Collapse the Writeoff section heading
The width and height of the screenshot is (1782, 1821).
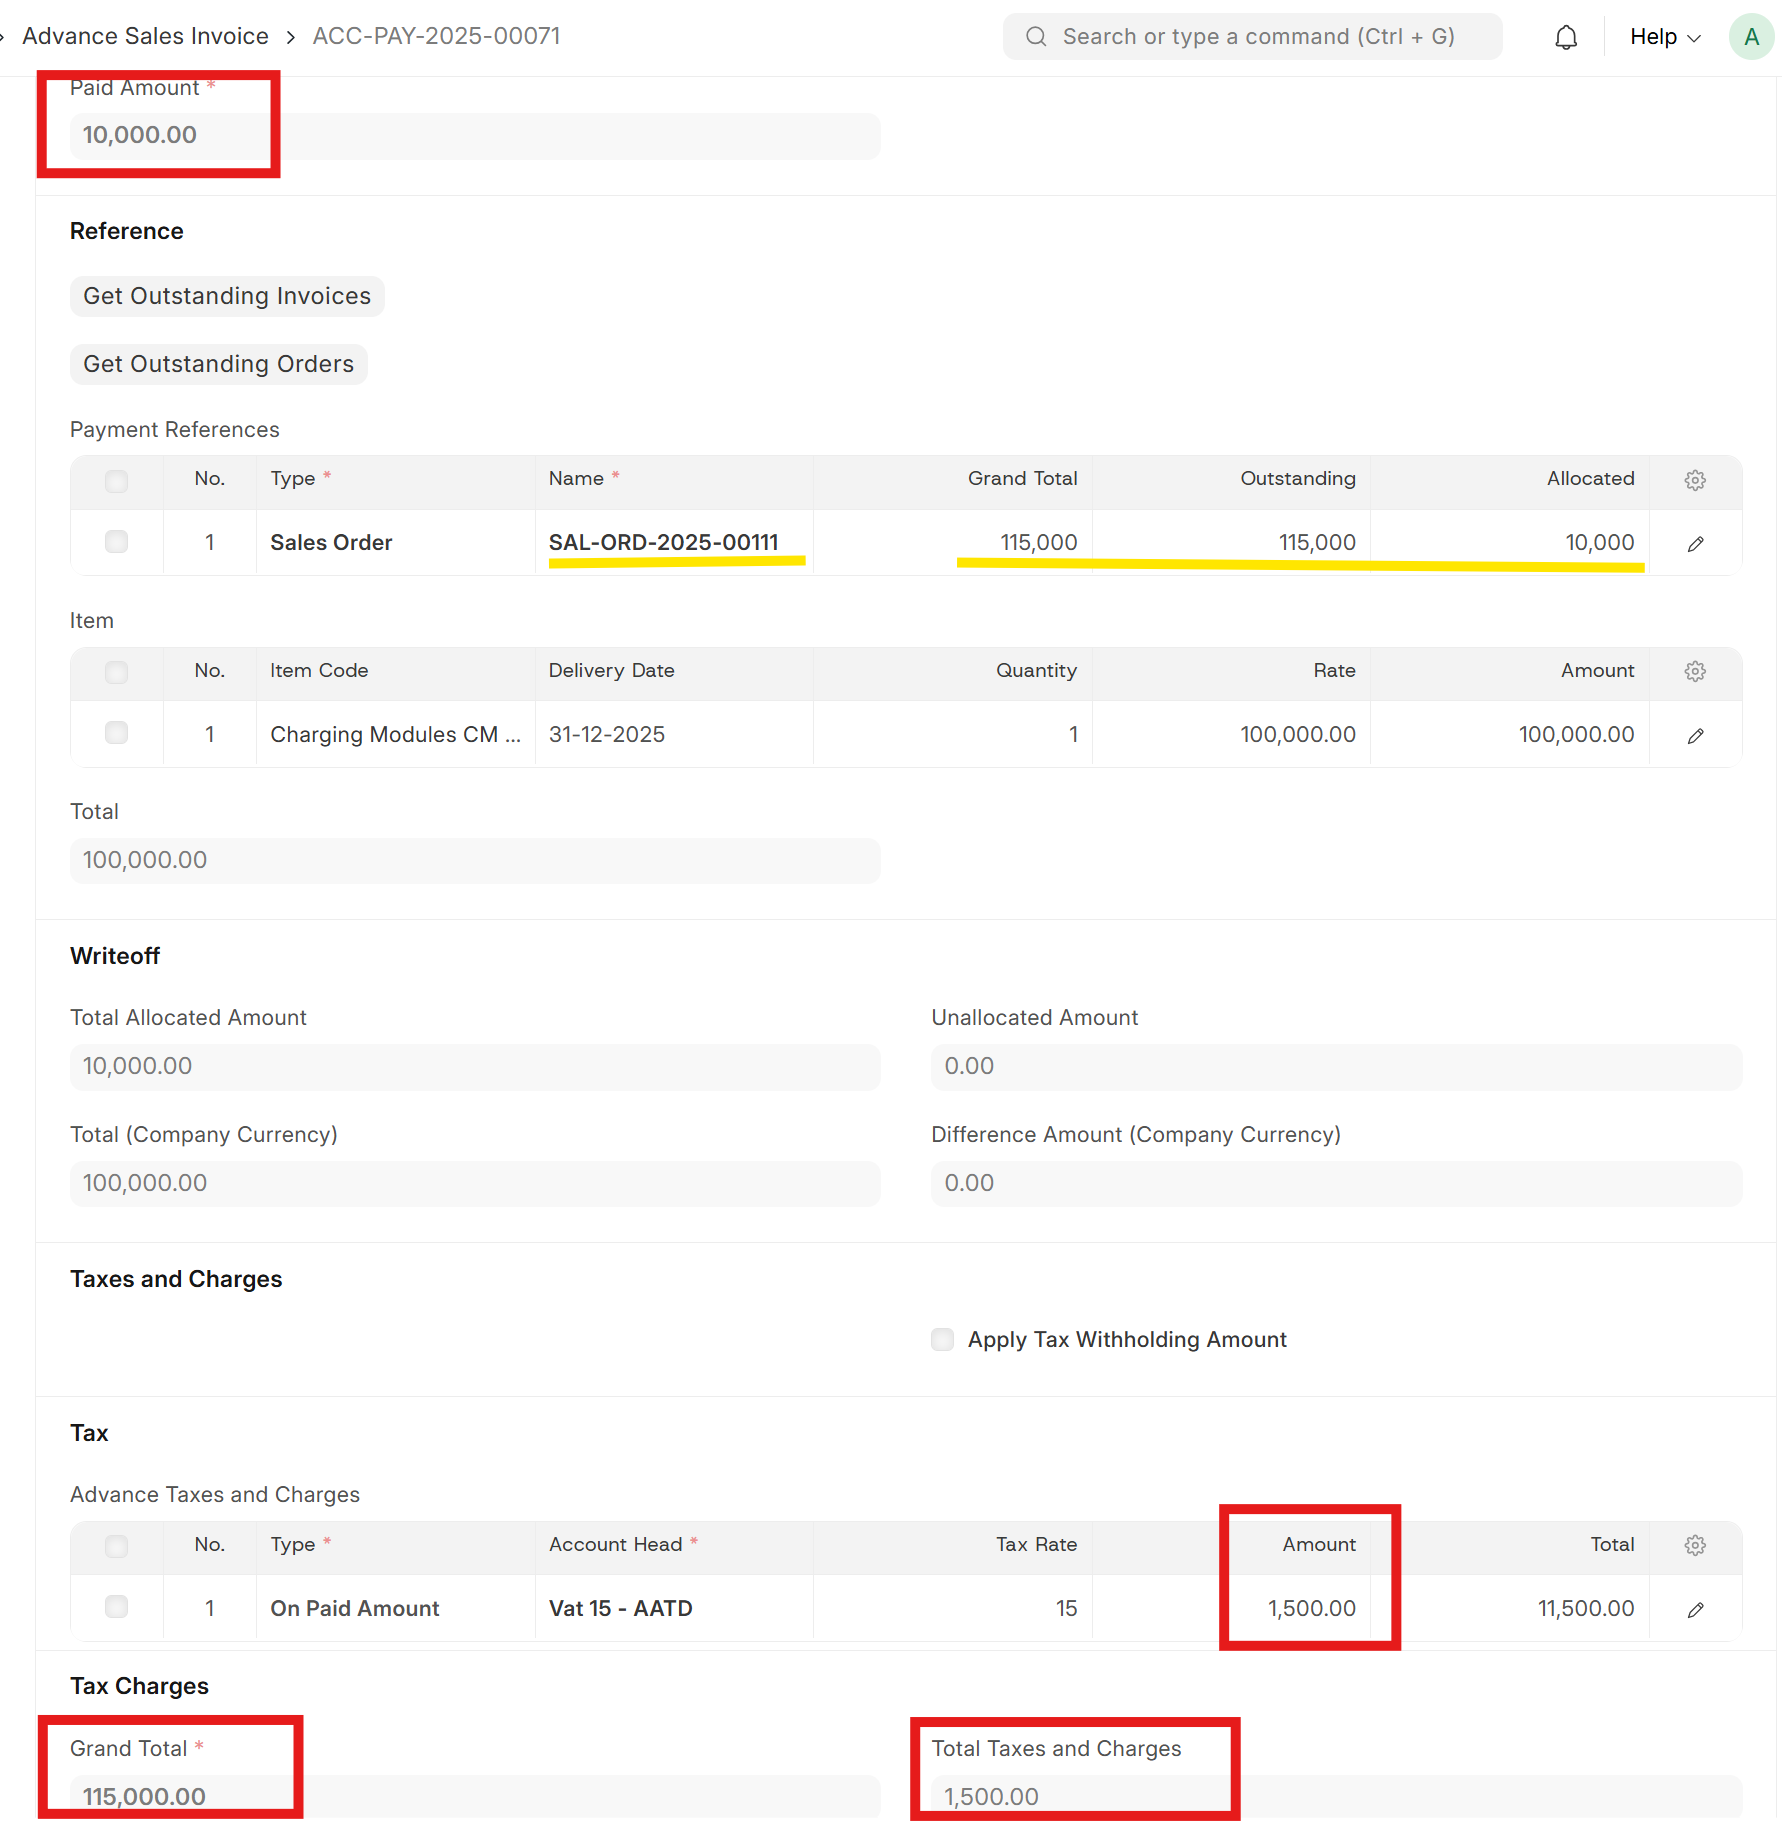(115, 956)
